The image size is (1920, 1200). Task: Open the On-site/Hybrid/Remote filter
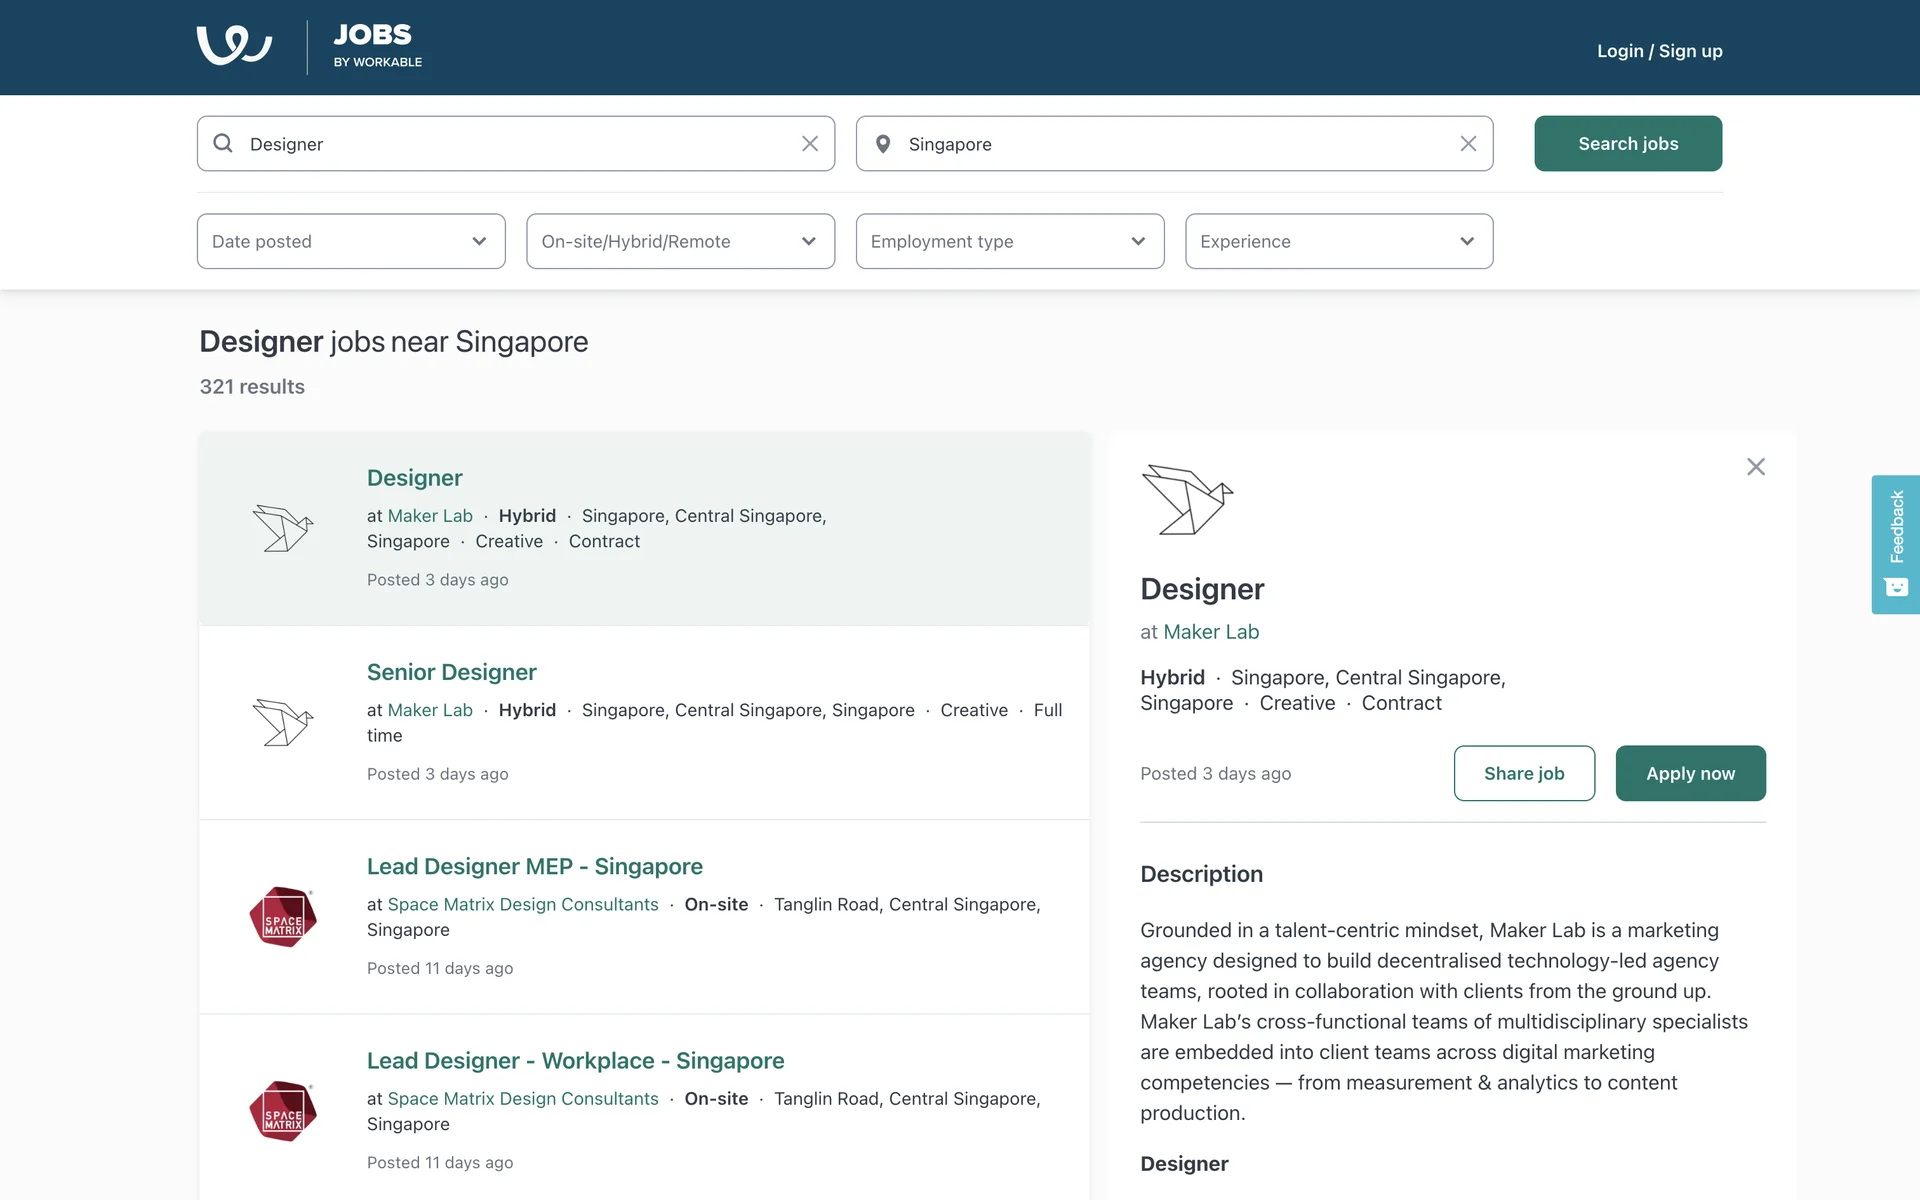coord(680,241)
